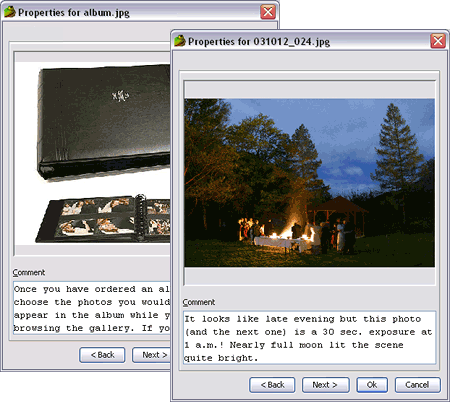Screen dimensions: 450x402
Task: Click the frog icon in 031012_024.jpg title bar
Action: [x=180, y=41]
